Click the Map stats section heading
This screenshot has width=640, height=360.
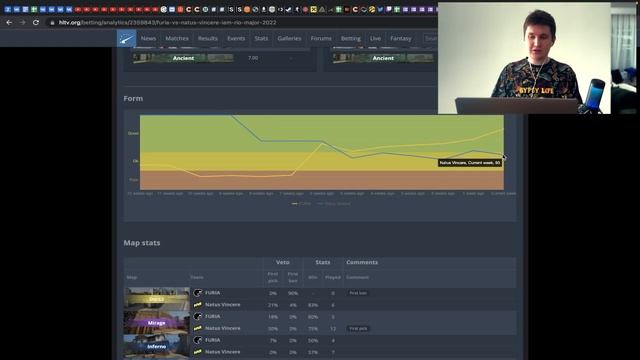pyautogui.click(x=142, y=243)
